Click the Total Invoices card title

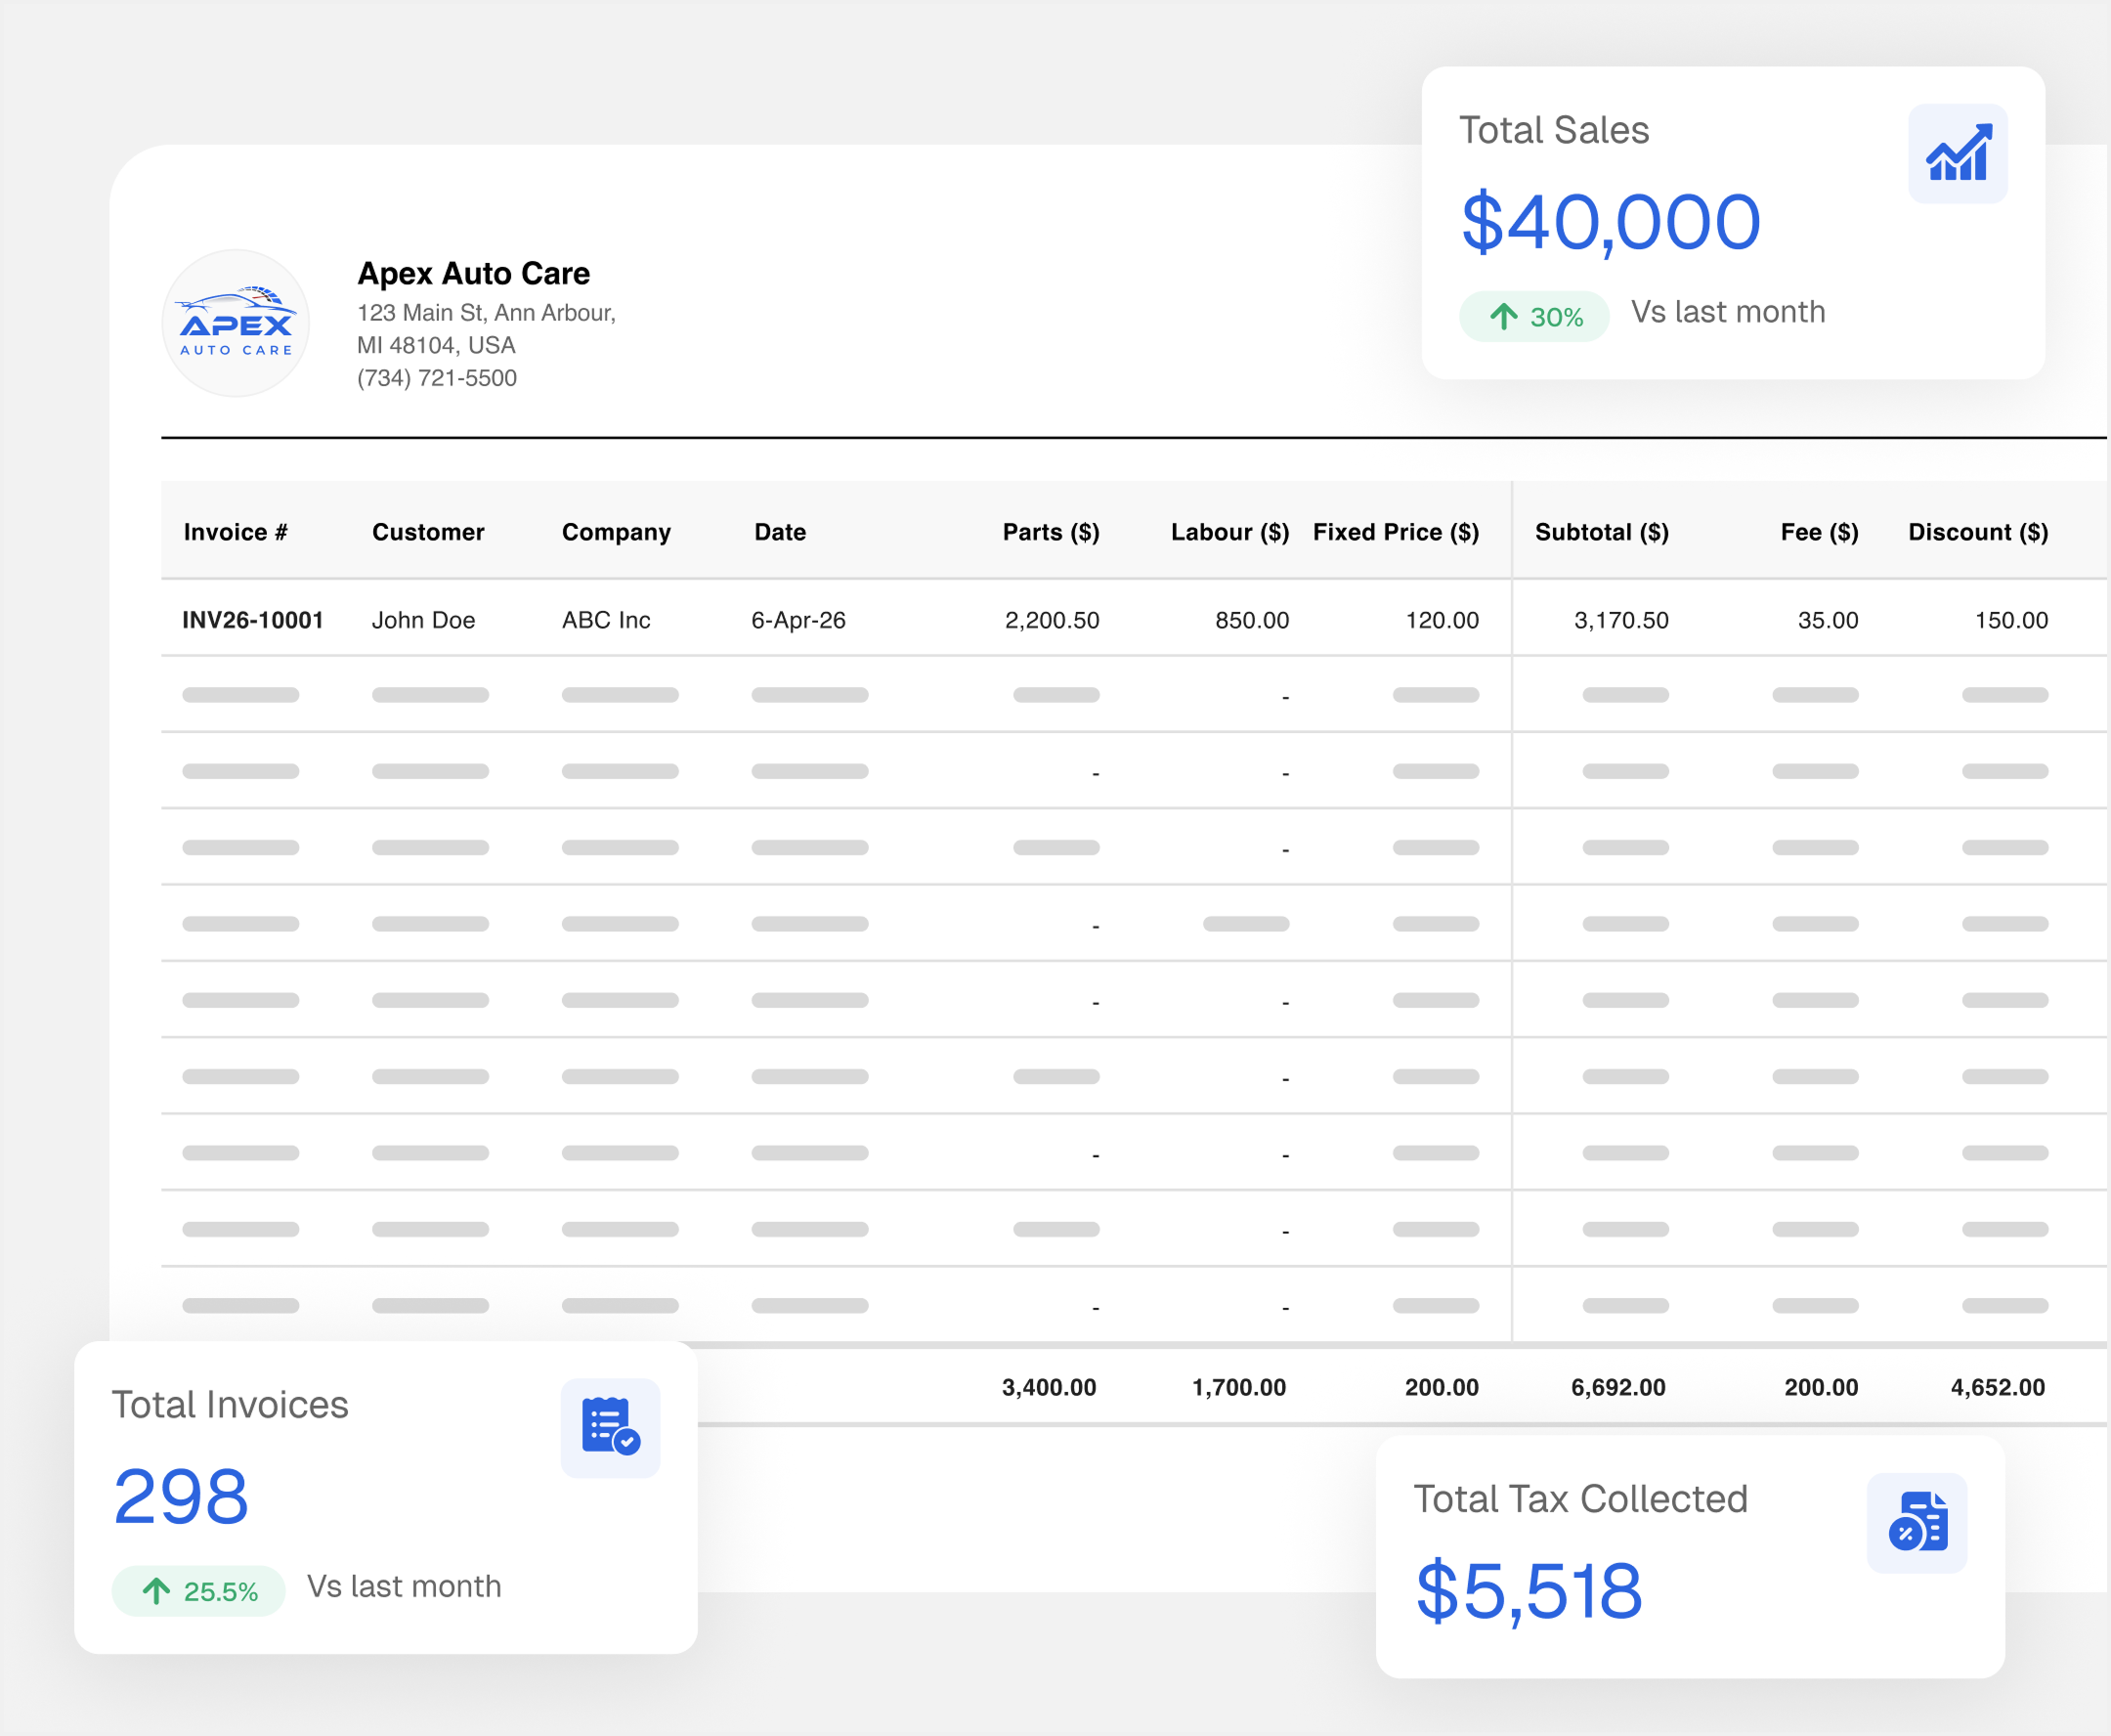coord(230,1405)
